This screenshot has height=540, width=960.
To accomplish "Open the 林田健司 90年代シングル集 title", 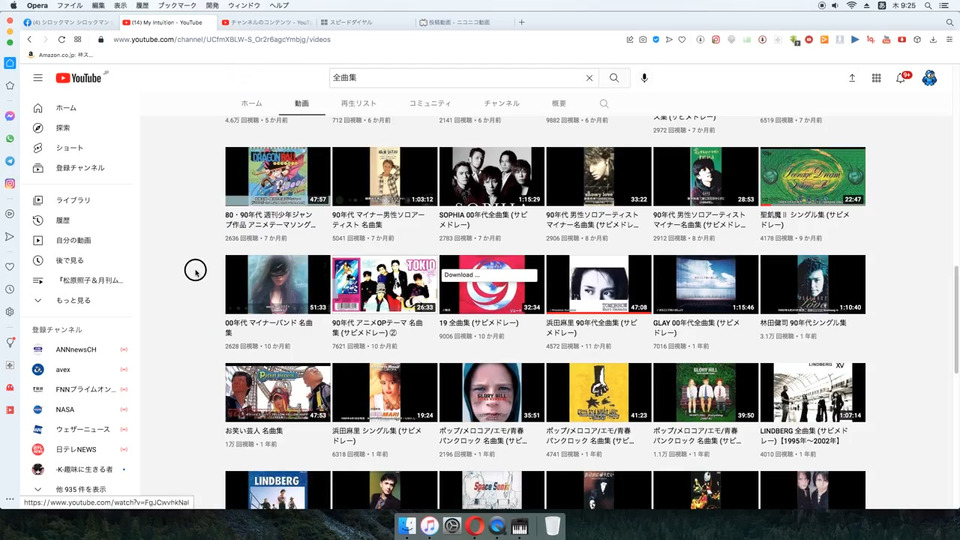I will point(803,323).
